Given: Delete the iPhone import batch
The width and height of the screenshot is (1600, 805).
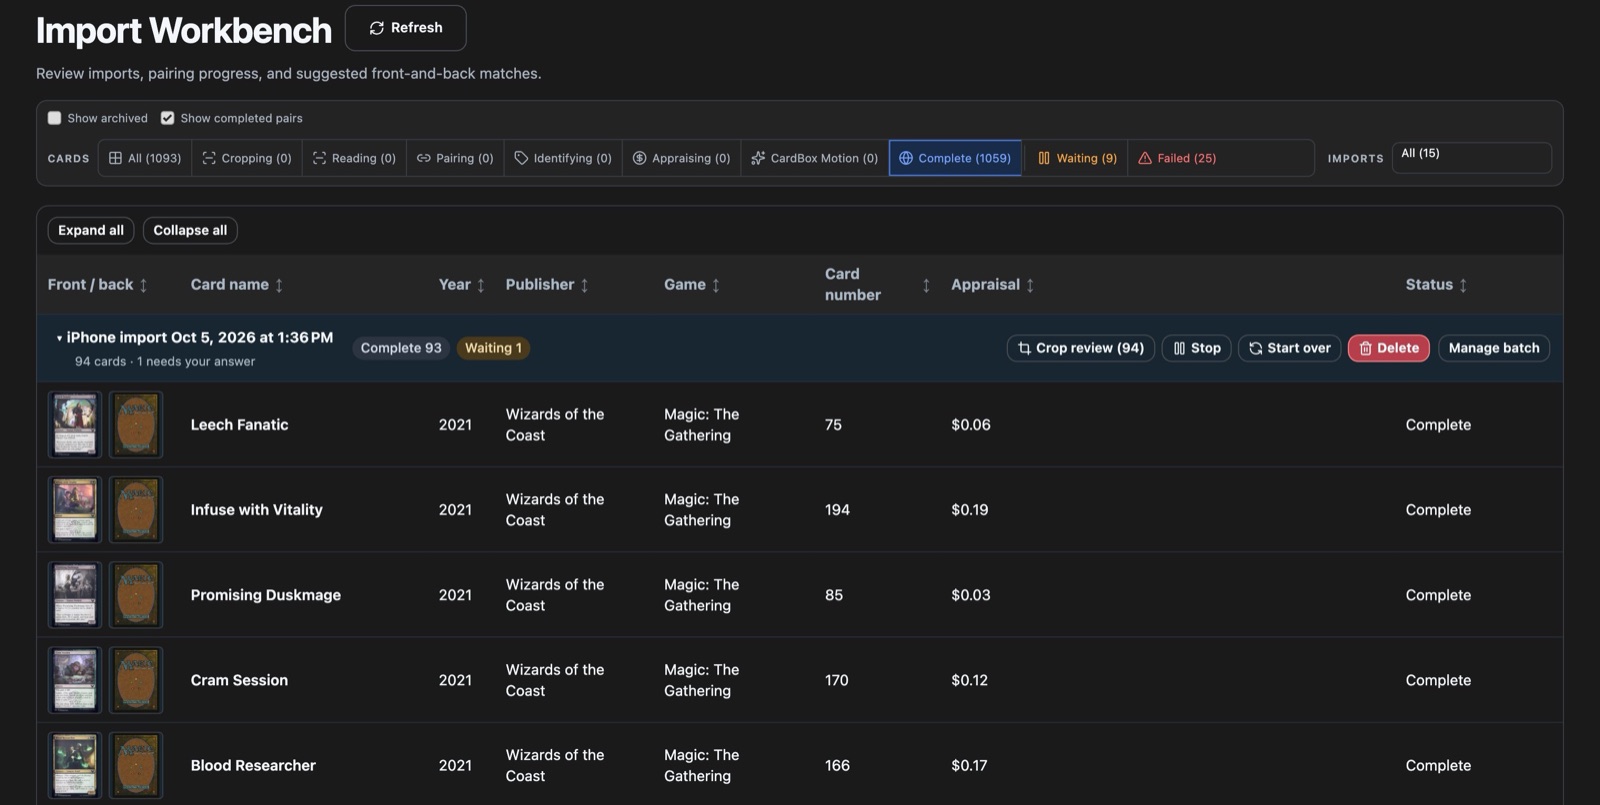Looking at the screenshot, I should (1389, 348).
